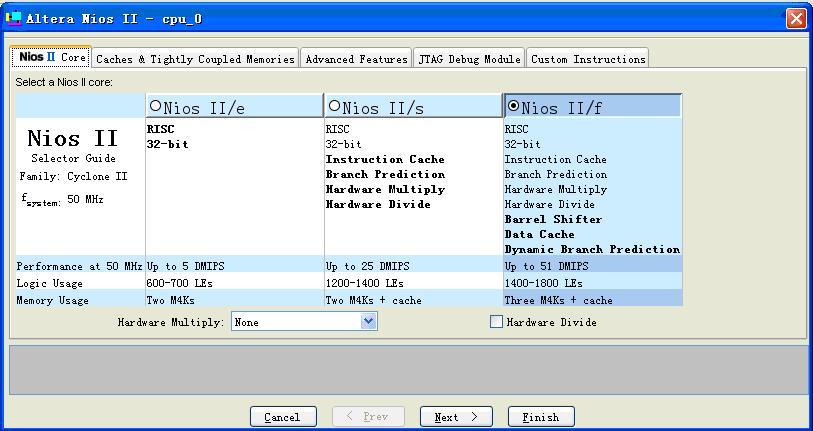
Task: Switch to the JTAG Debug Module tab
Action: click(x=469, y=59)
